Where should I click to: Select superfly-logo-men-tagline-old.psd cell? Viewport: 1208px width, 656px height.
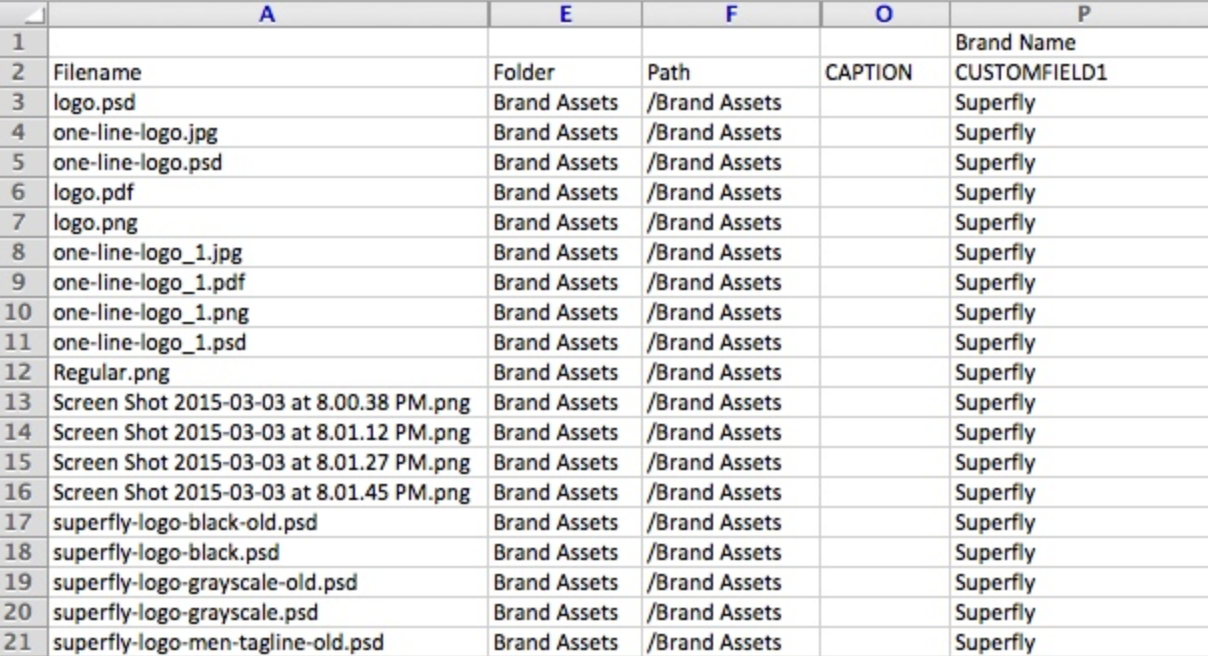[x=268, y=642]
